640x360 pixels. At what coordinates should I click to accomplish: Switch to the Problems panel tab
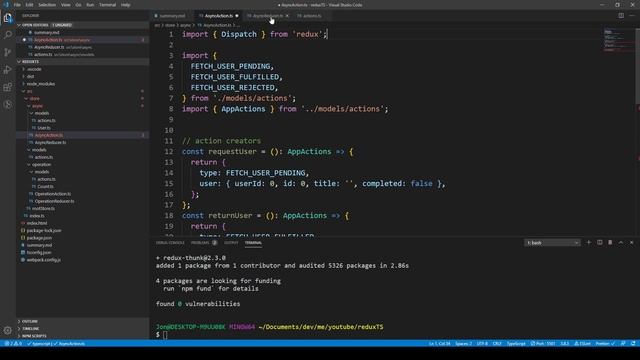pyautogui.click(x=200, y=243)
